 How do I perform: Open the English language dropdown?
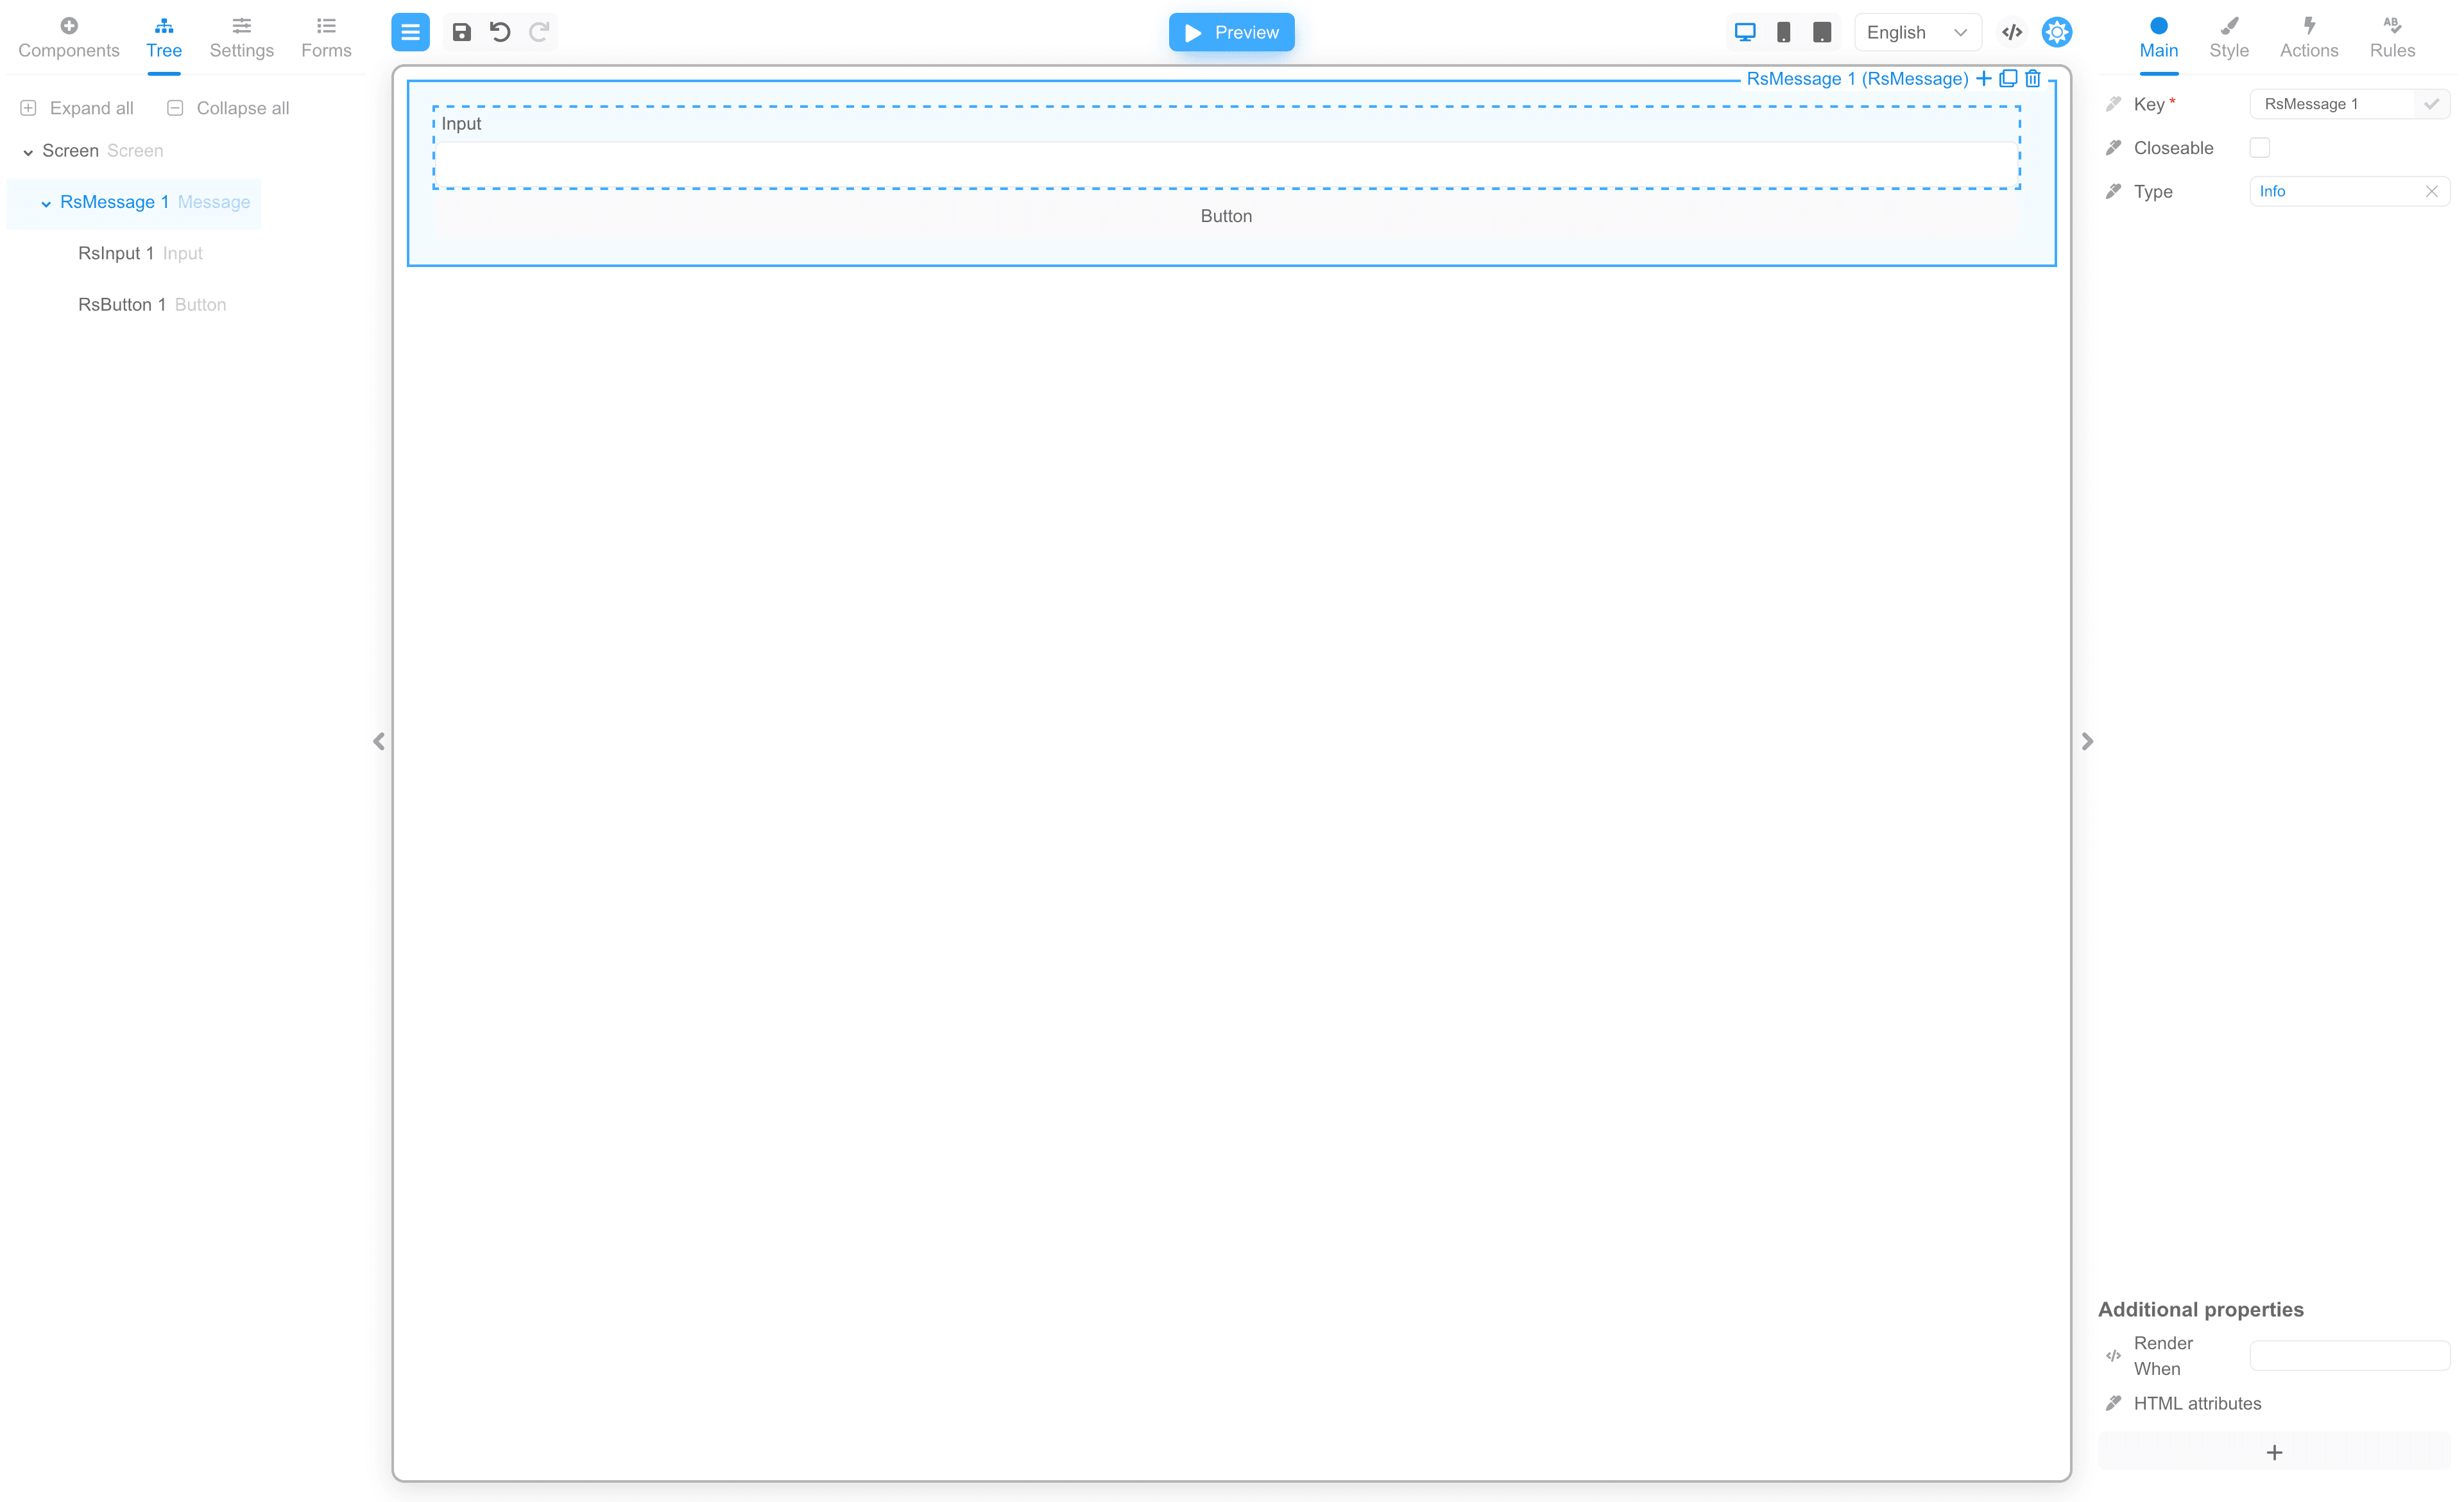click(x=1916, y=31)
